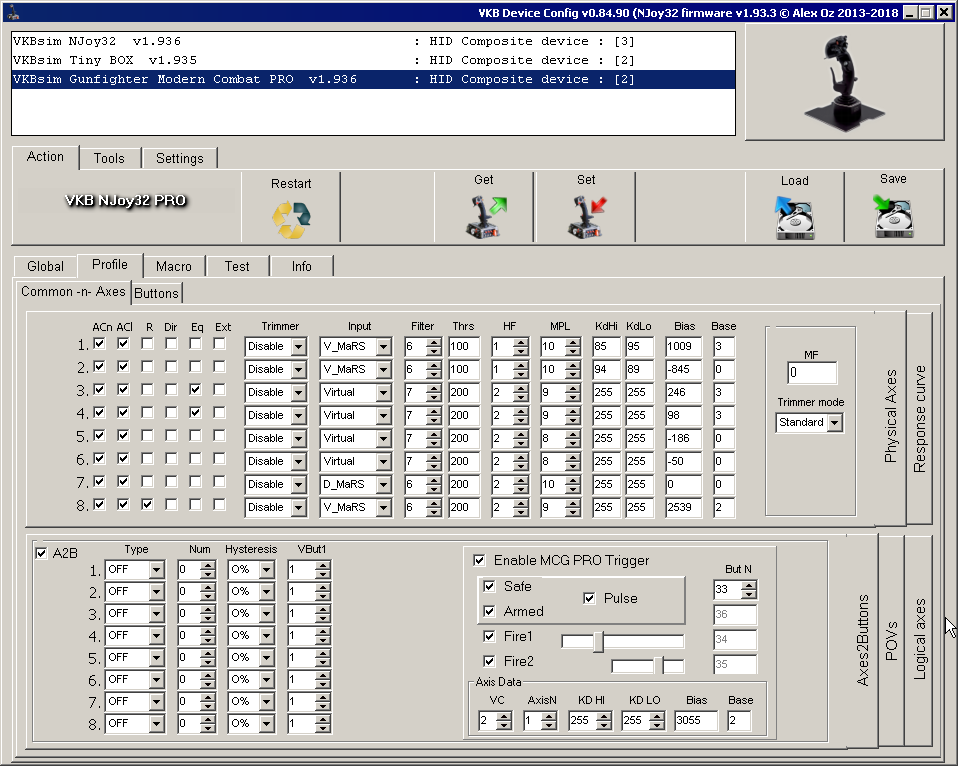Open the Input dropdown for axis 7
The image size is (958, 766).
coord(383,484)
